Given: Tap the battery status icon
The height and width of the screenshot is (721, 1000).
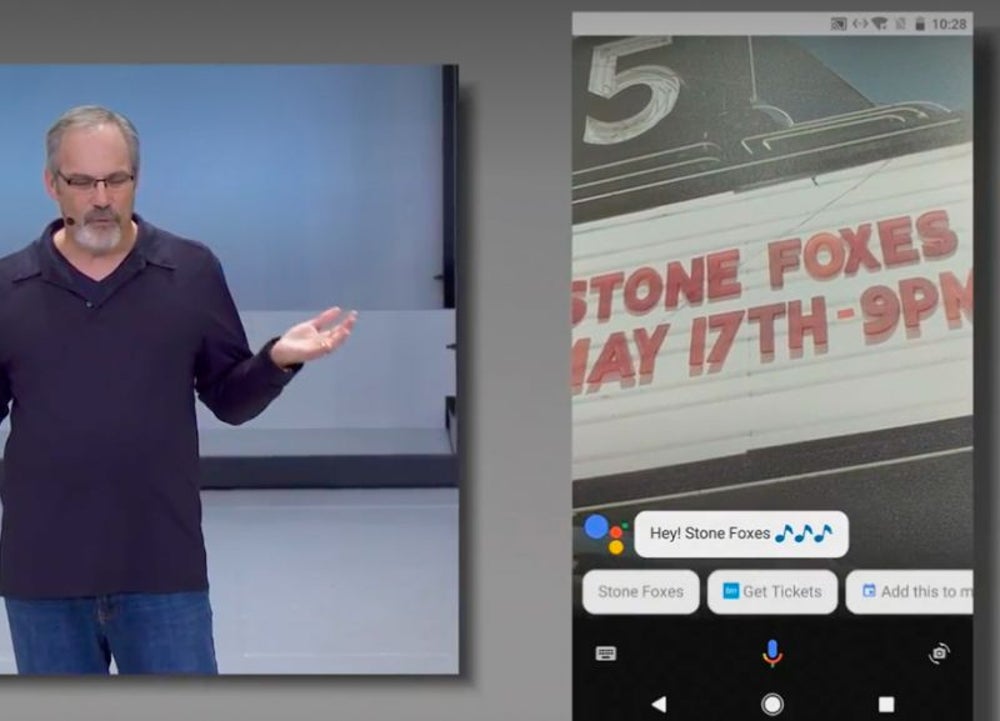Looking at the screenshot, I should click(920, 24).
